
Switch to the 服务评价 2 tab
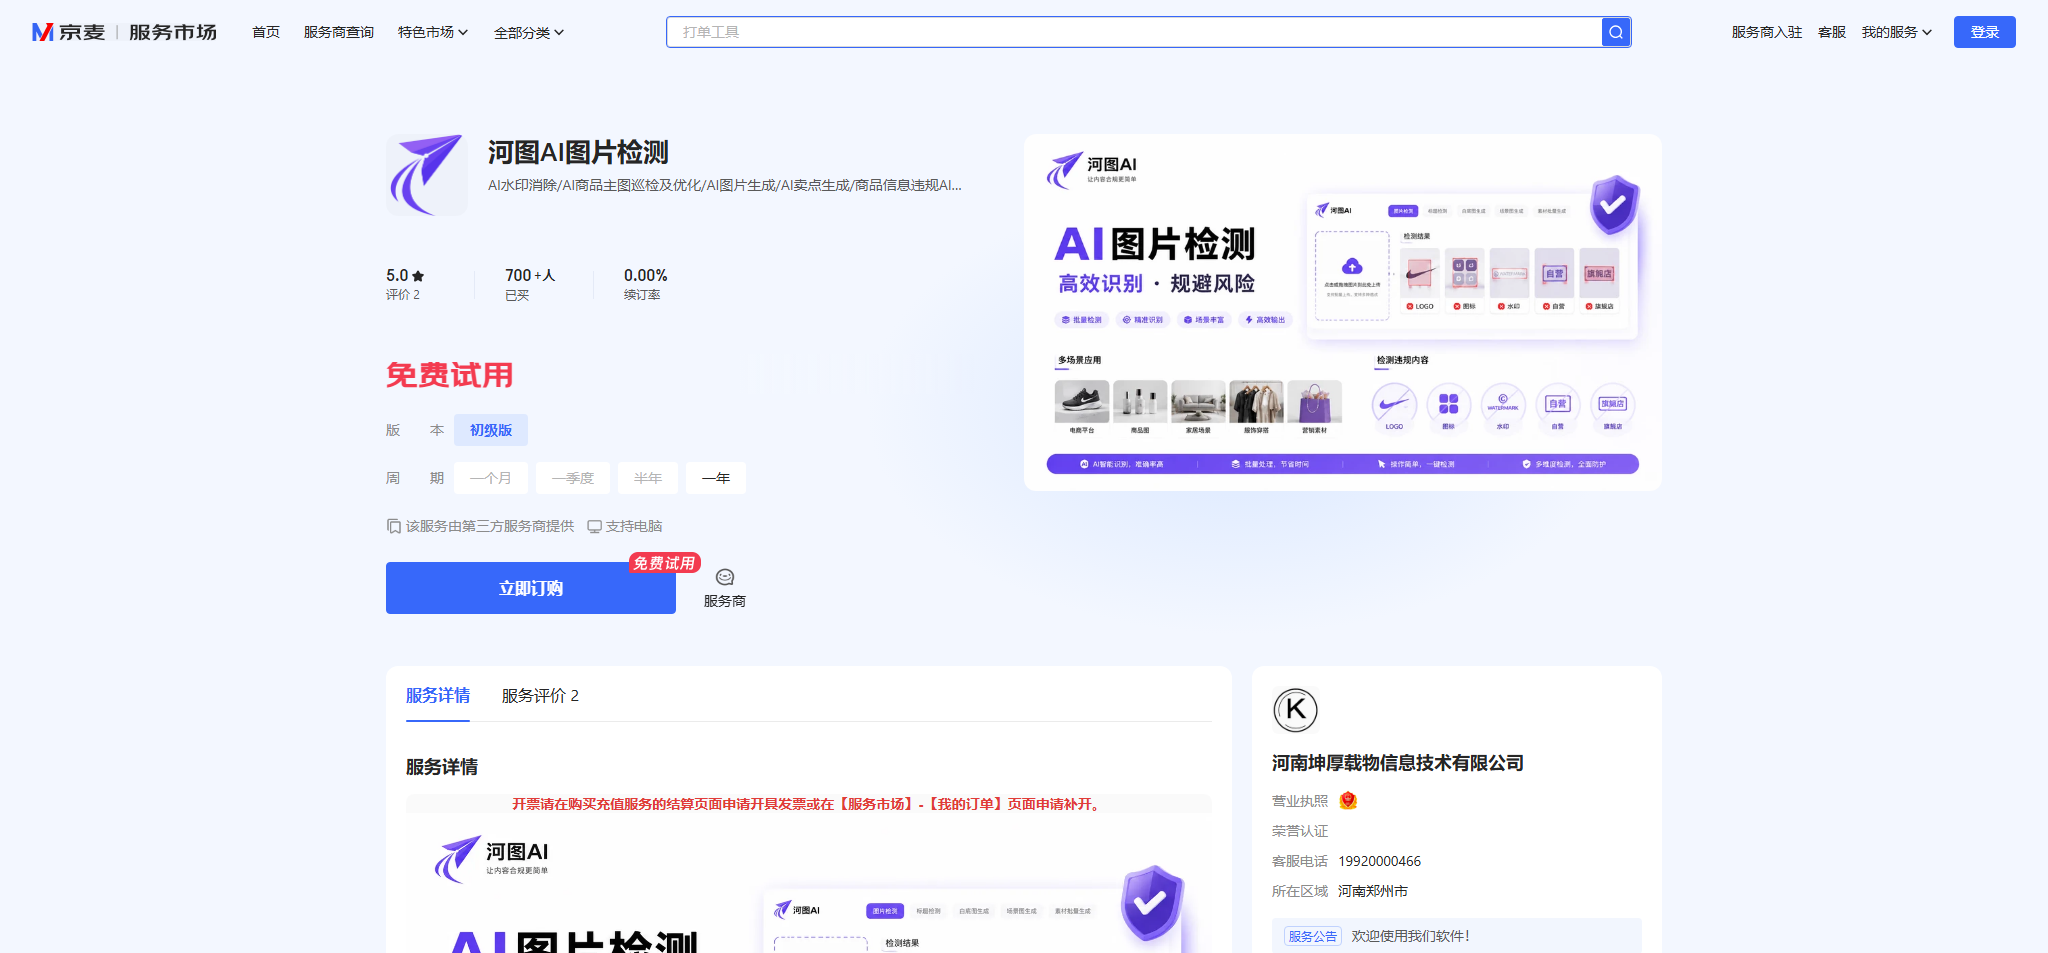540,695
